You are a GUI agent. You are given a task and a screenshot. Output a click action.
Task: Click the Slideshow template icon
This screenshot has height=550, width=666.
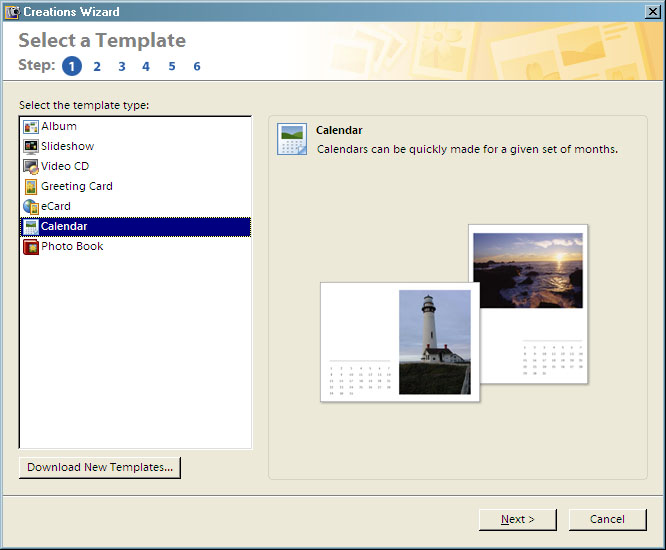(31, 147)
